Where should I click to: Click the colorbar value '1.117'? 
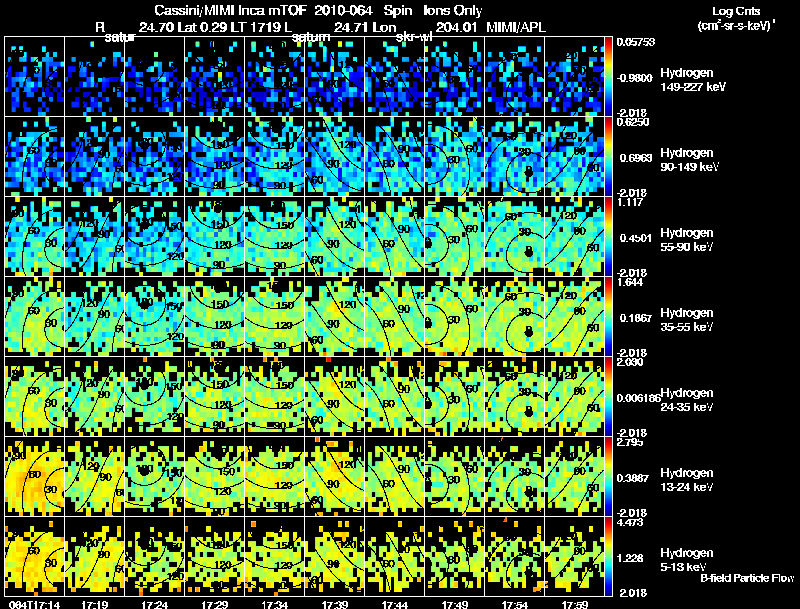coord(630,202)
